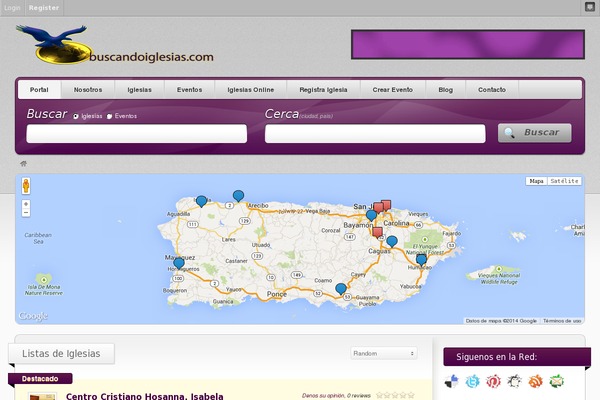
Task: Zoom in on the map
Action: tap(26, 203)
